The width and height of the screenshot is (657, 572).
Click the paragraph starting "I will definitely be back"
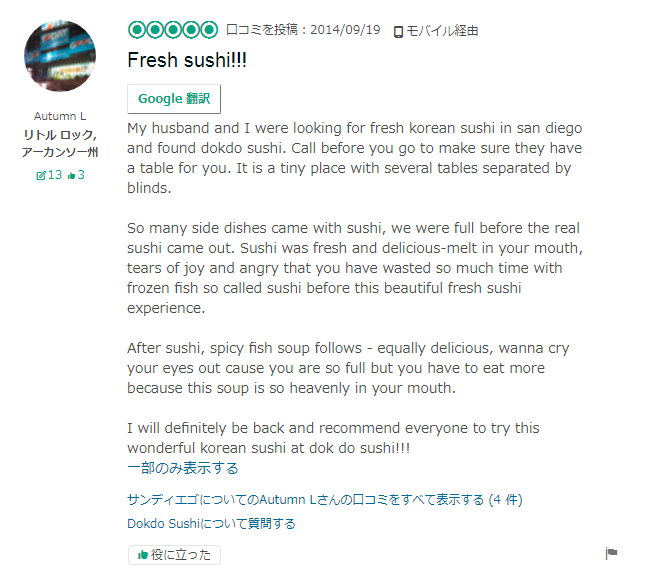pos(333,438)
